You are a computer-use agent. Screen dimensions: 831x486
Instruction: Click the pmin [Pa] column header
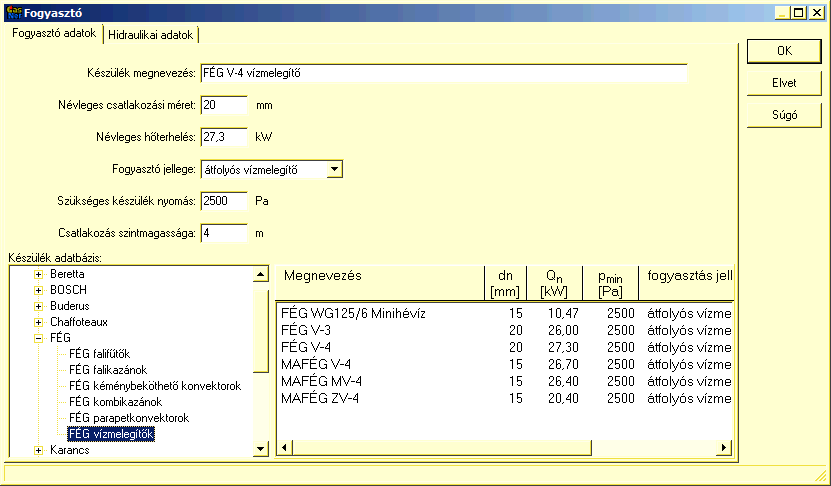(x=611, y=283)
